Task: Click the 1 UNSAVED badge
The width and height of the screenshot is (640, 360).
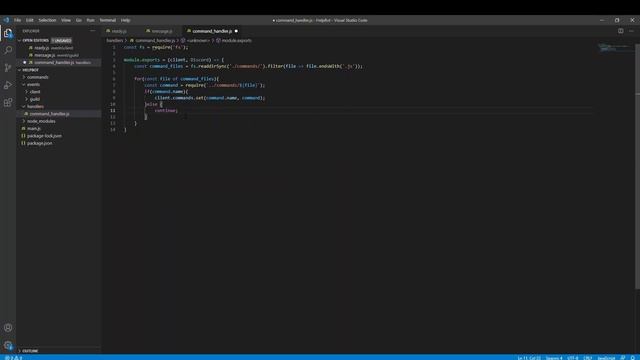Action: pyautogui.click(x=62, y=40)
